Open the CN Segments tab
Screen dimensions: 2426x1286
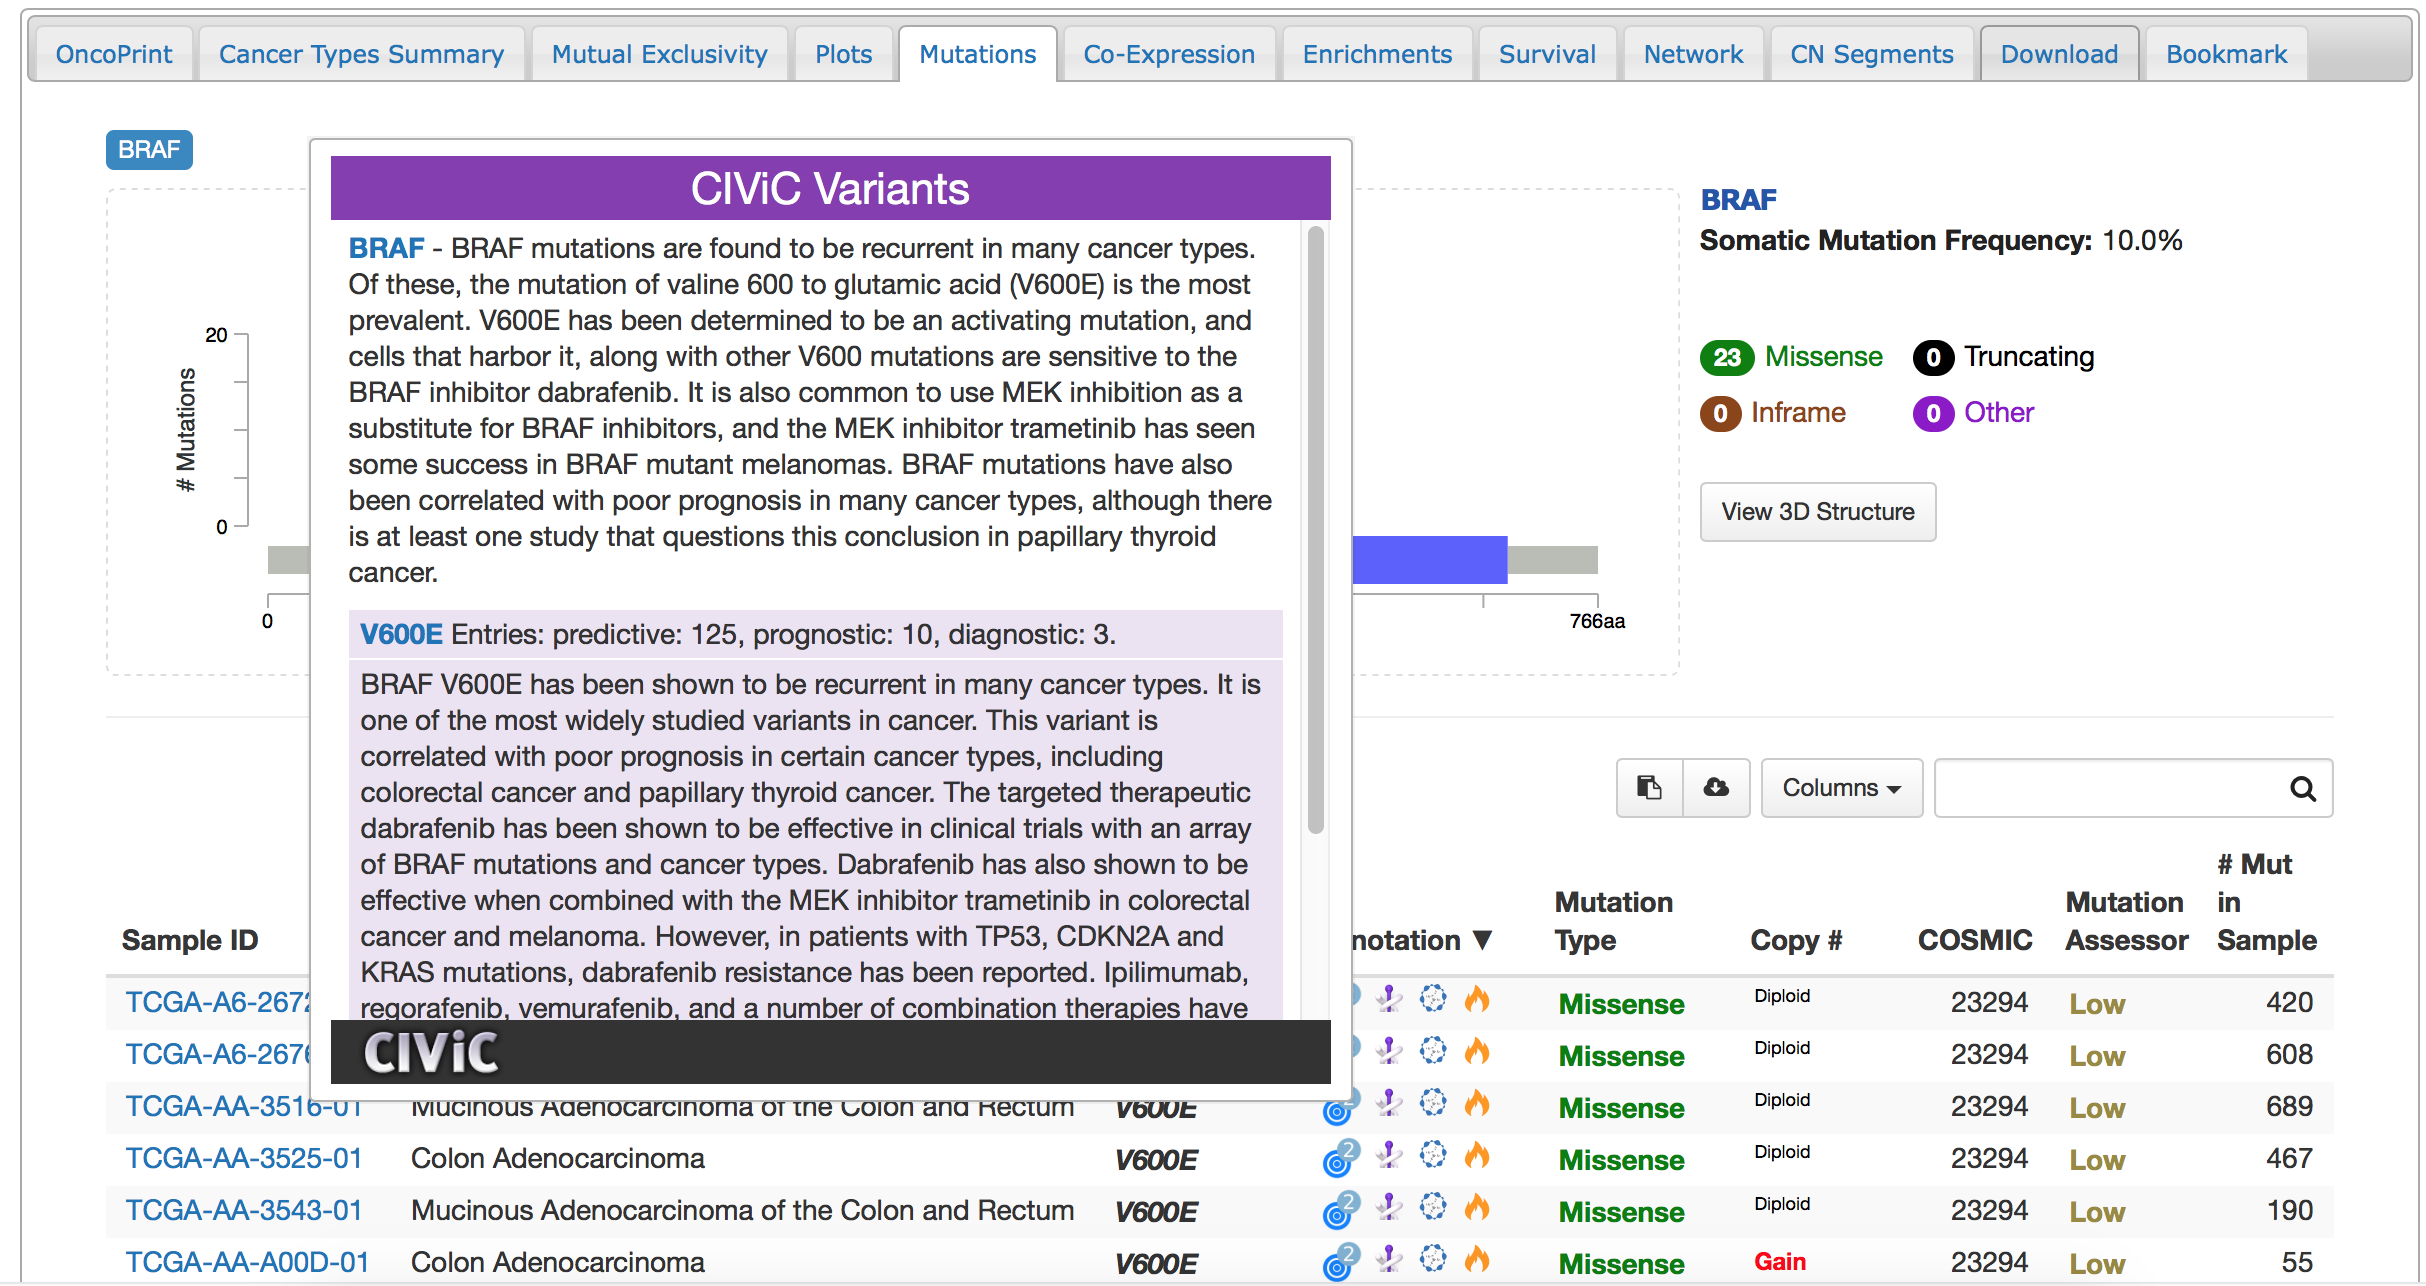(1871, 54)
